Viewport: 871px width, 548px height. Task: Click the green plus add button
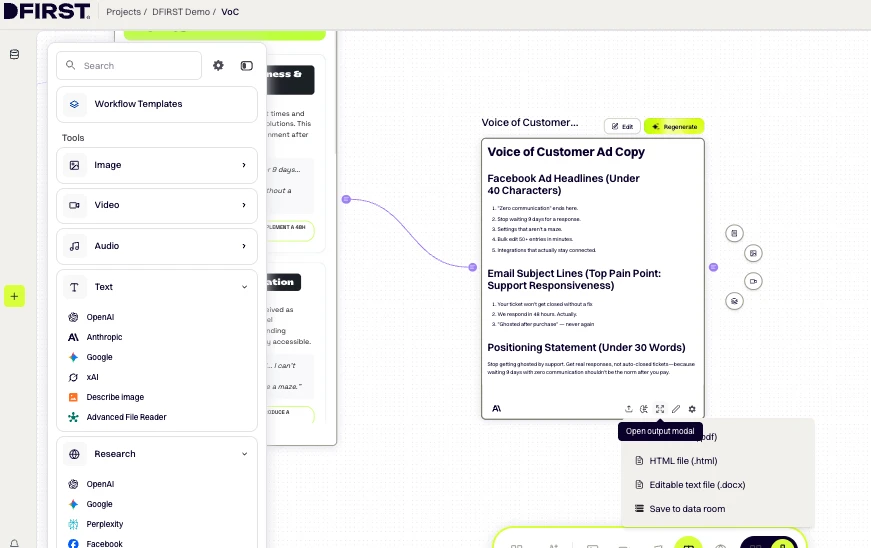click(x=14, y=296)
